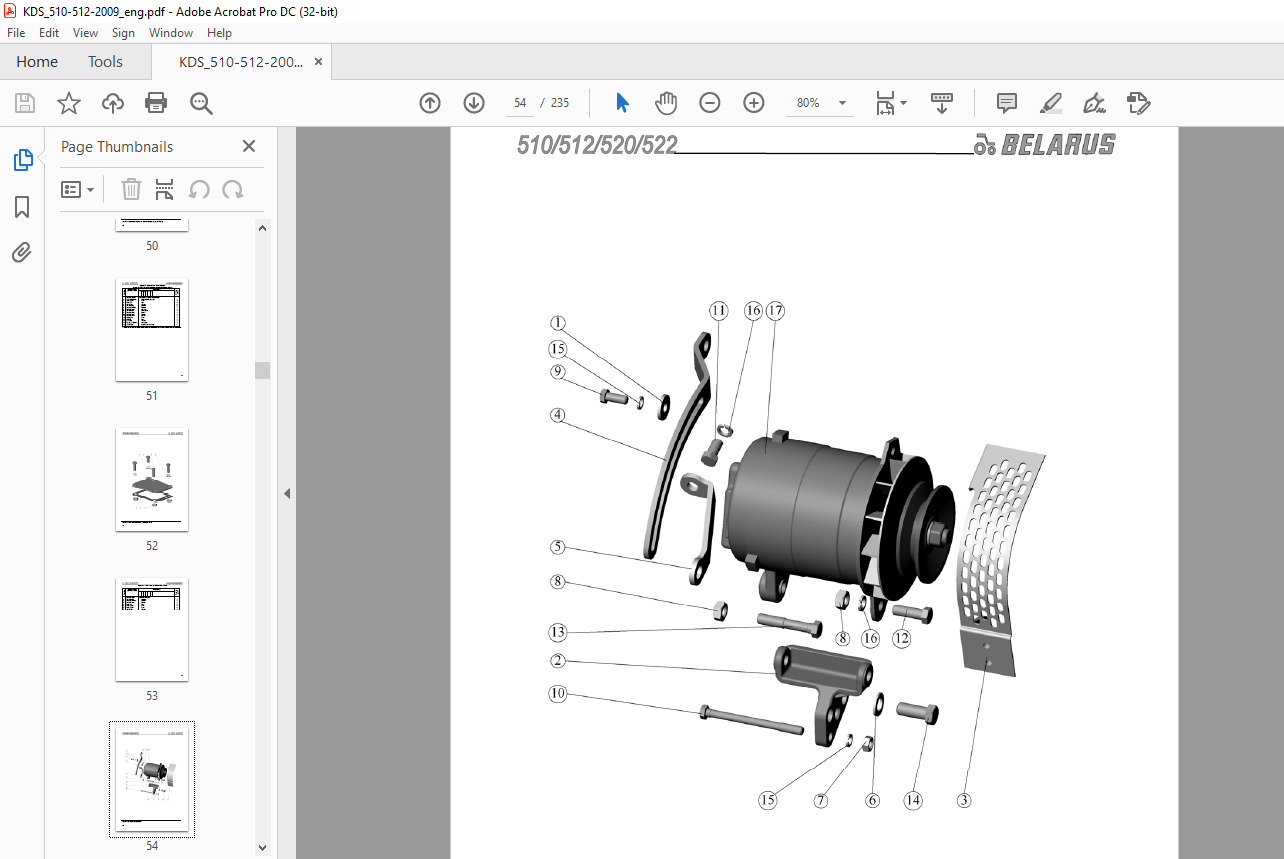This screenshot has width=1284, height=859.
Task: Select the Highlight text pen
Action: (1051, 103)
